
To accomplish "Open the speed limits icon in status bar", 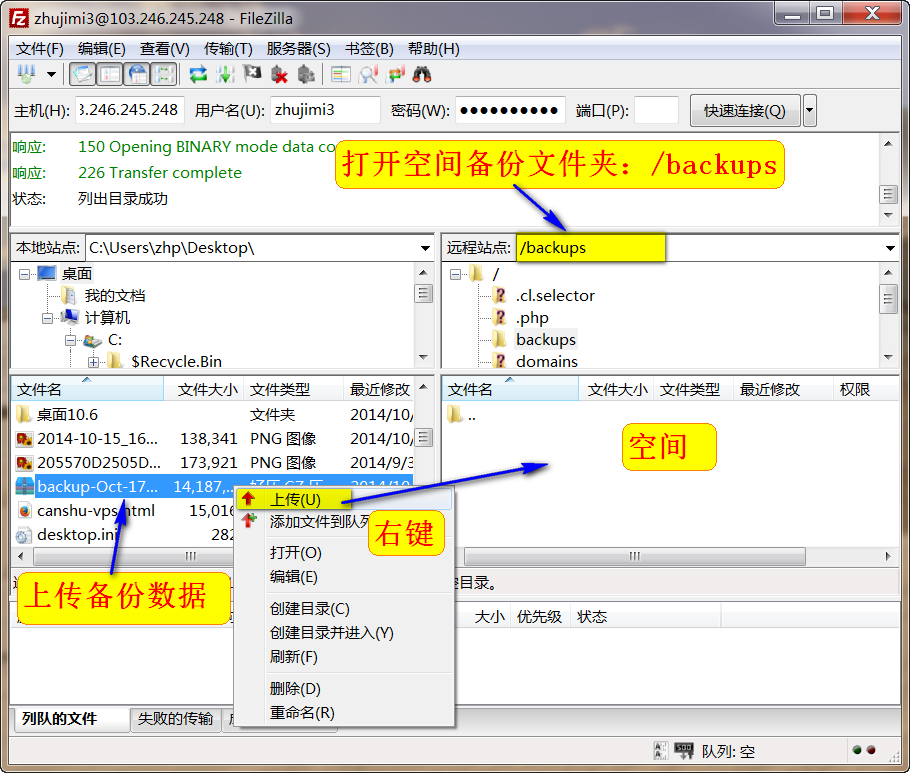I will (684, 751).
